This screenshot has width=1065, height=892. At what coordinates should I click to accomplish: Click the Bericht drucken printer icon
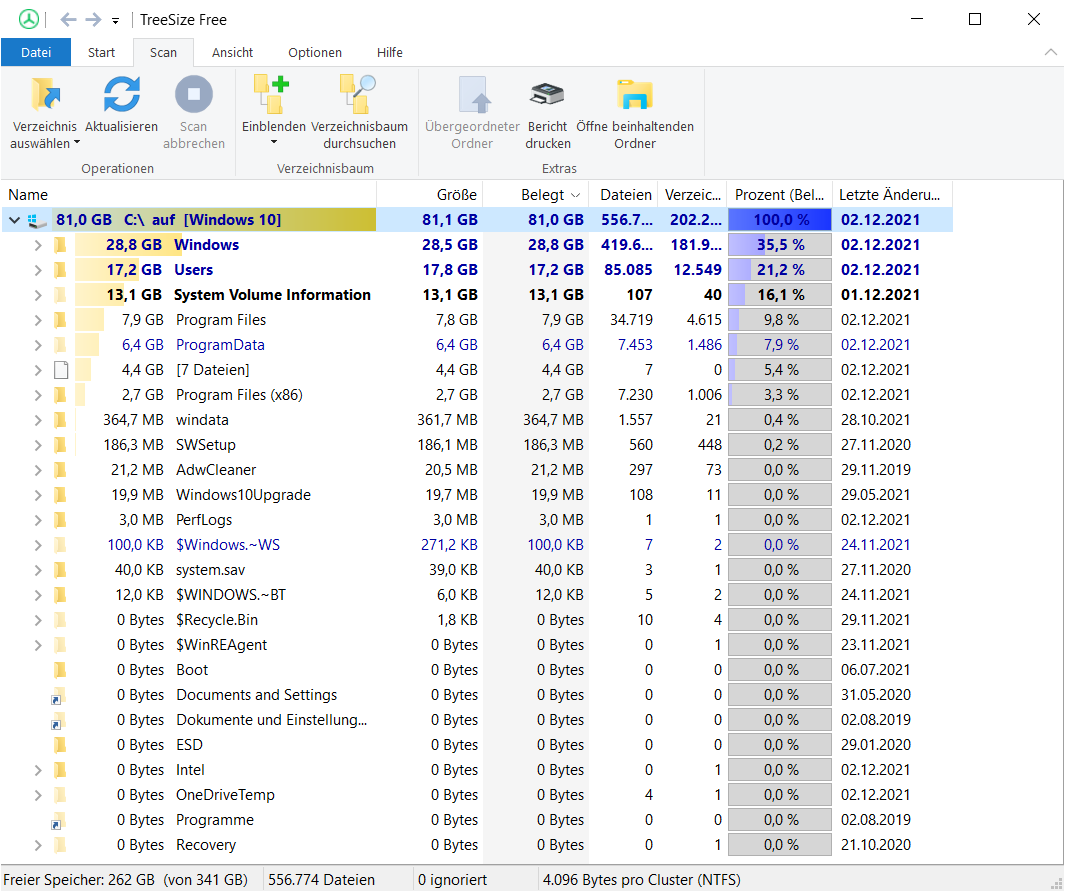[547, 94]
